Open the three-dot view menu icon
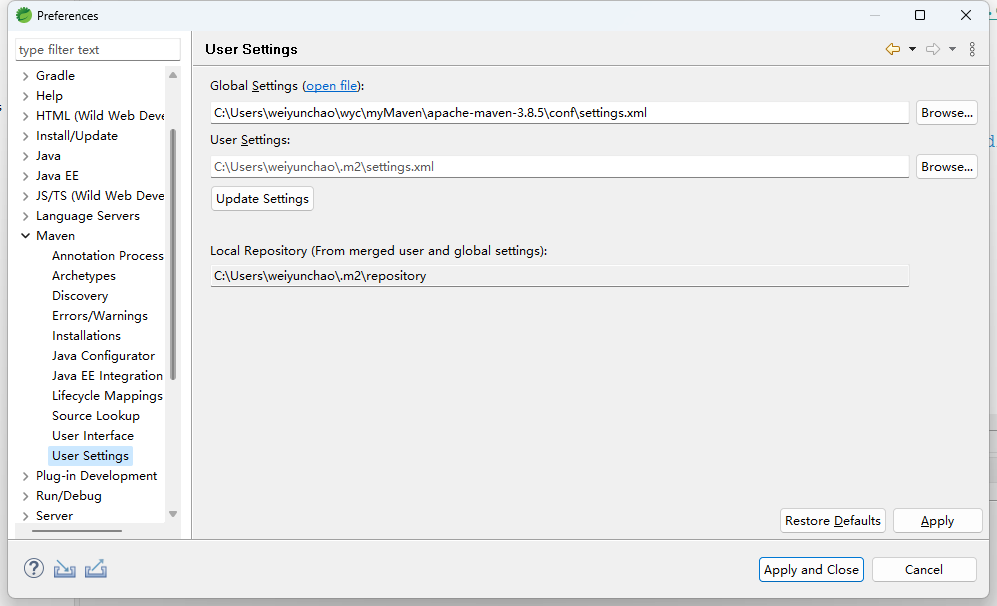This screenshot has height=606, width=997. tap(972, 49)
